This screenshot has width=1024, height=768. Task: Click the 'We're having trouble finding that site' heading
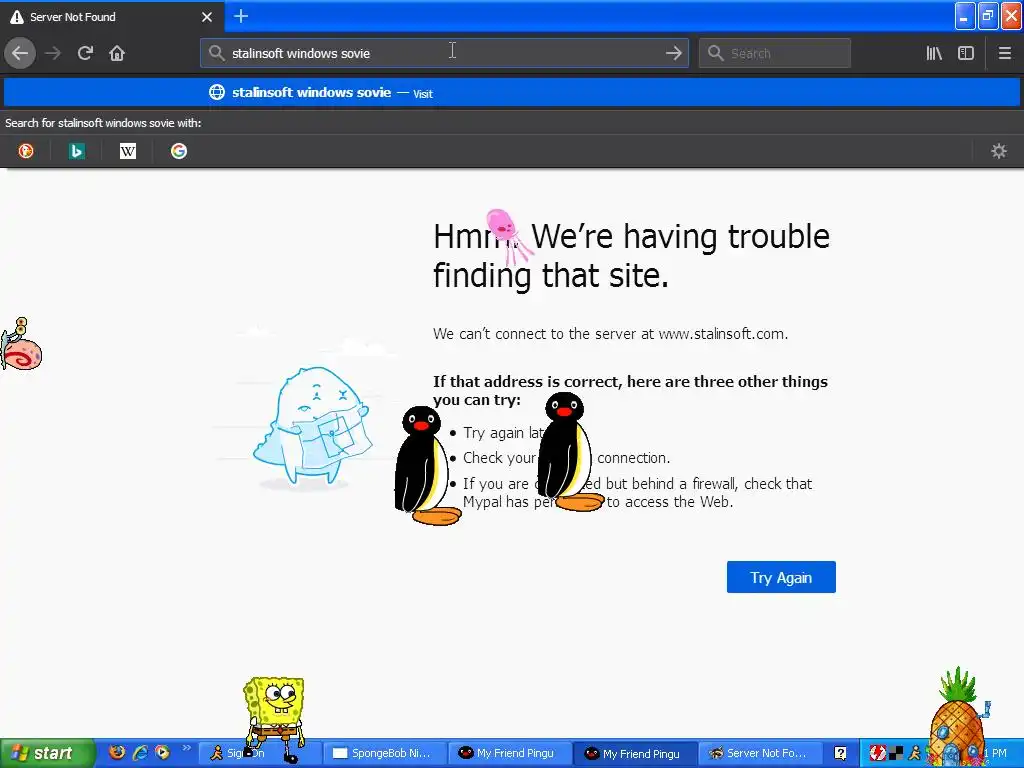click(x=631, y=255)
